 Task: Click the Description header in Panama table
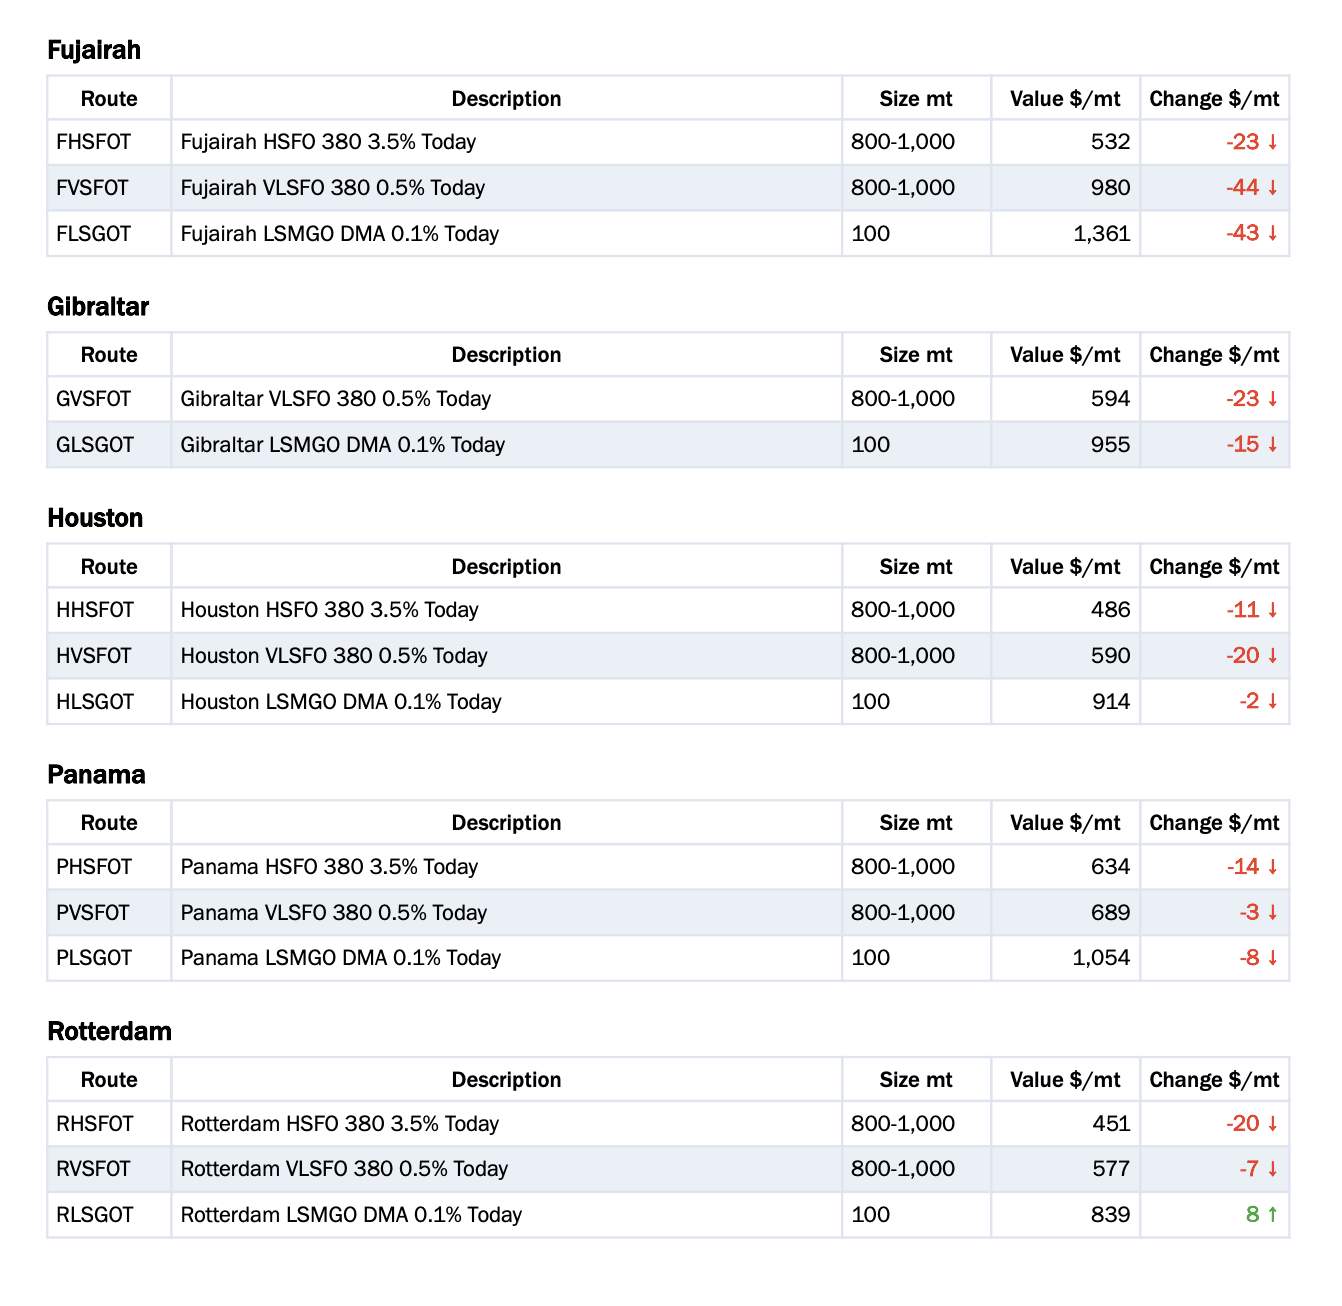coord(506,823)
